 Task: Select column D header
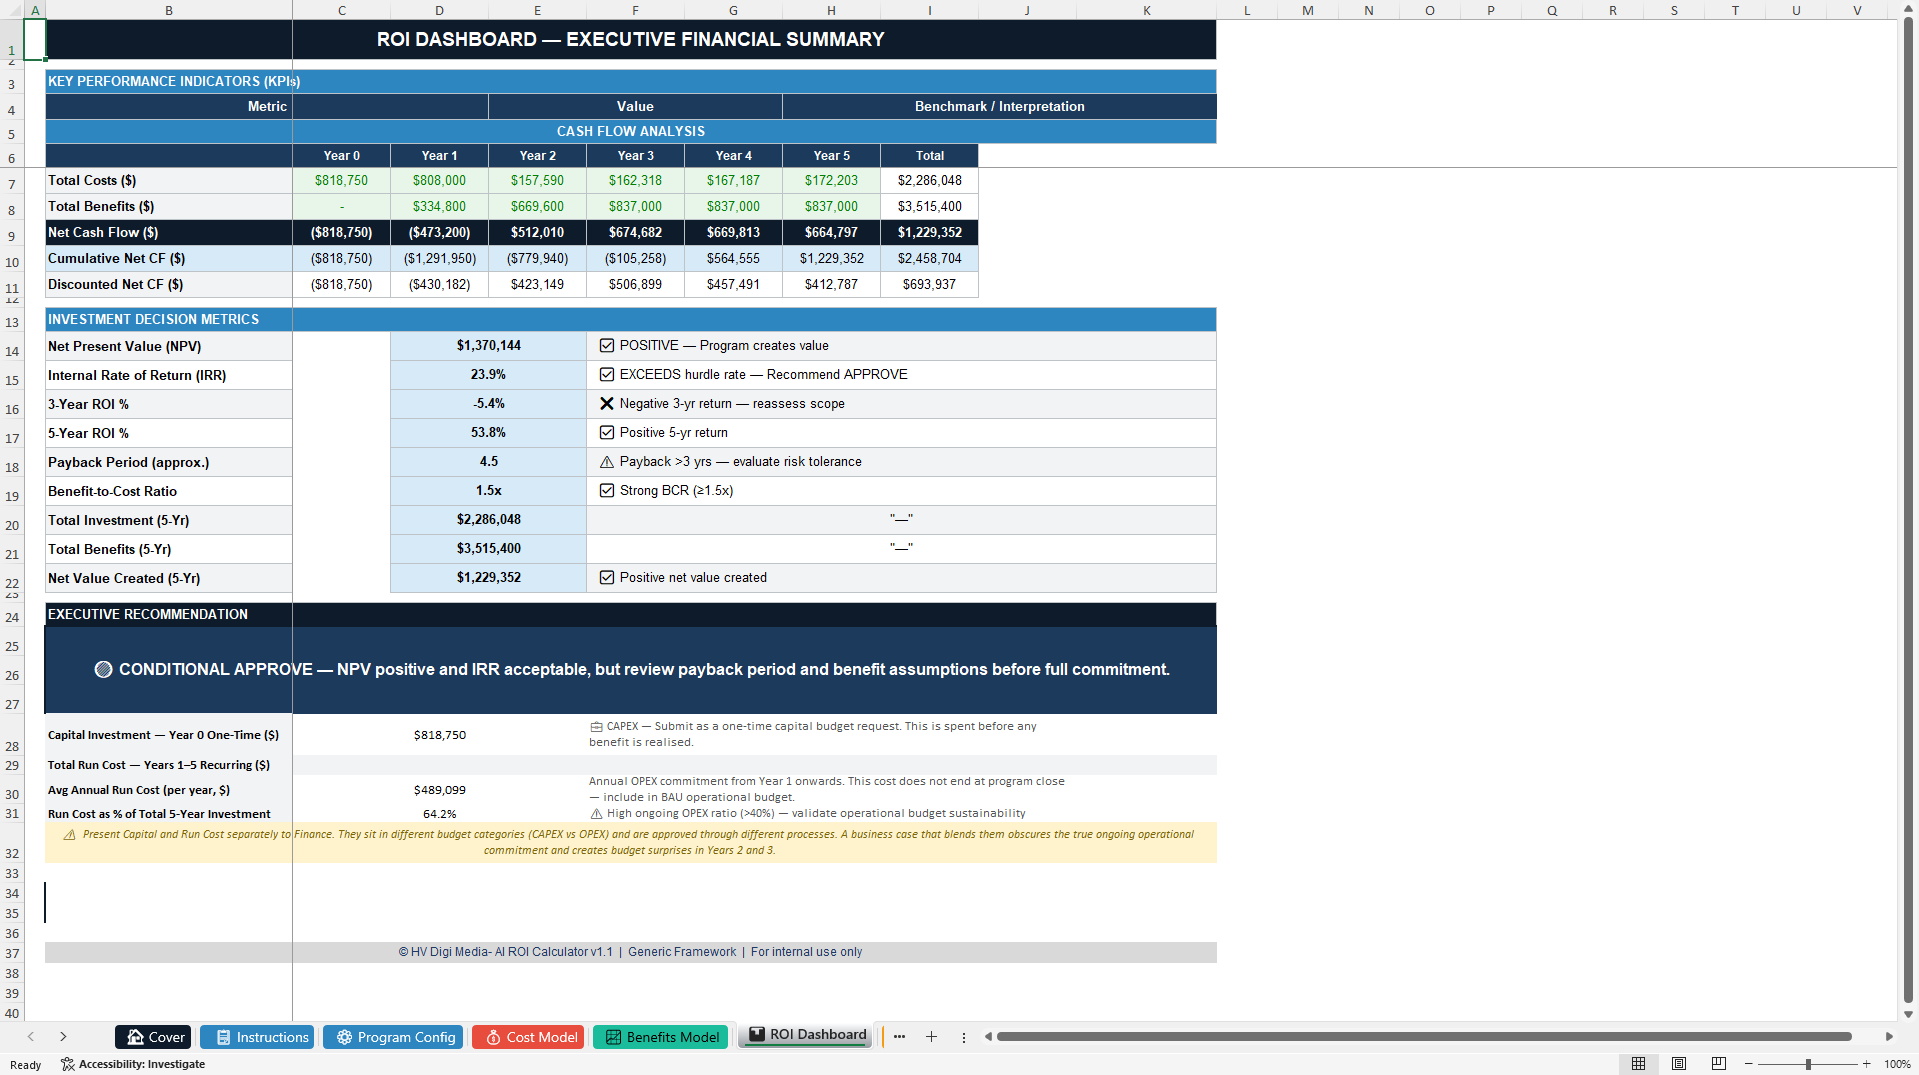click(x=440, y=10)
